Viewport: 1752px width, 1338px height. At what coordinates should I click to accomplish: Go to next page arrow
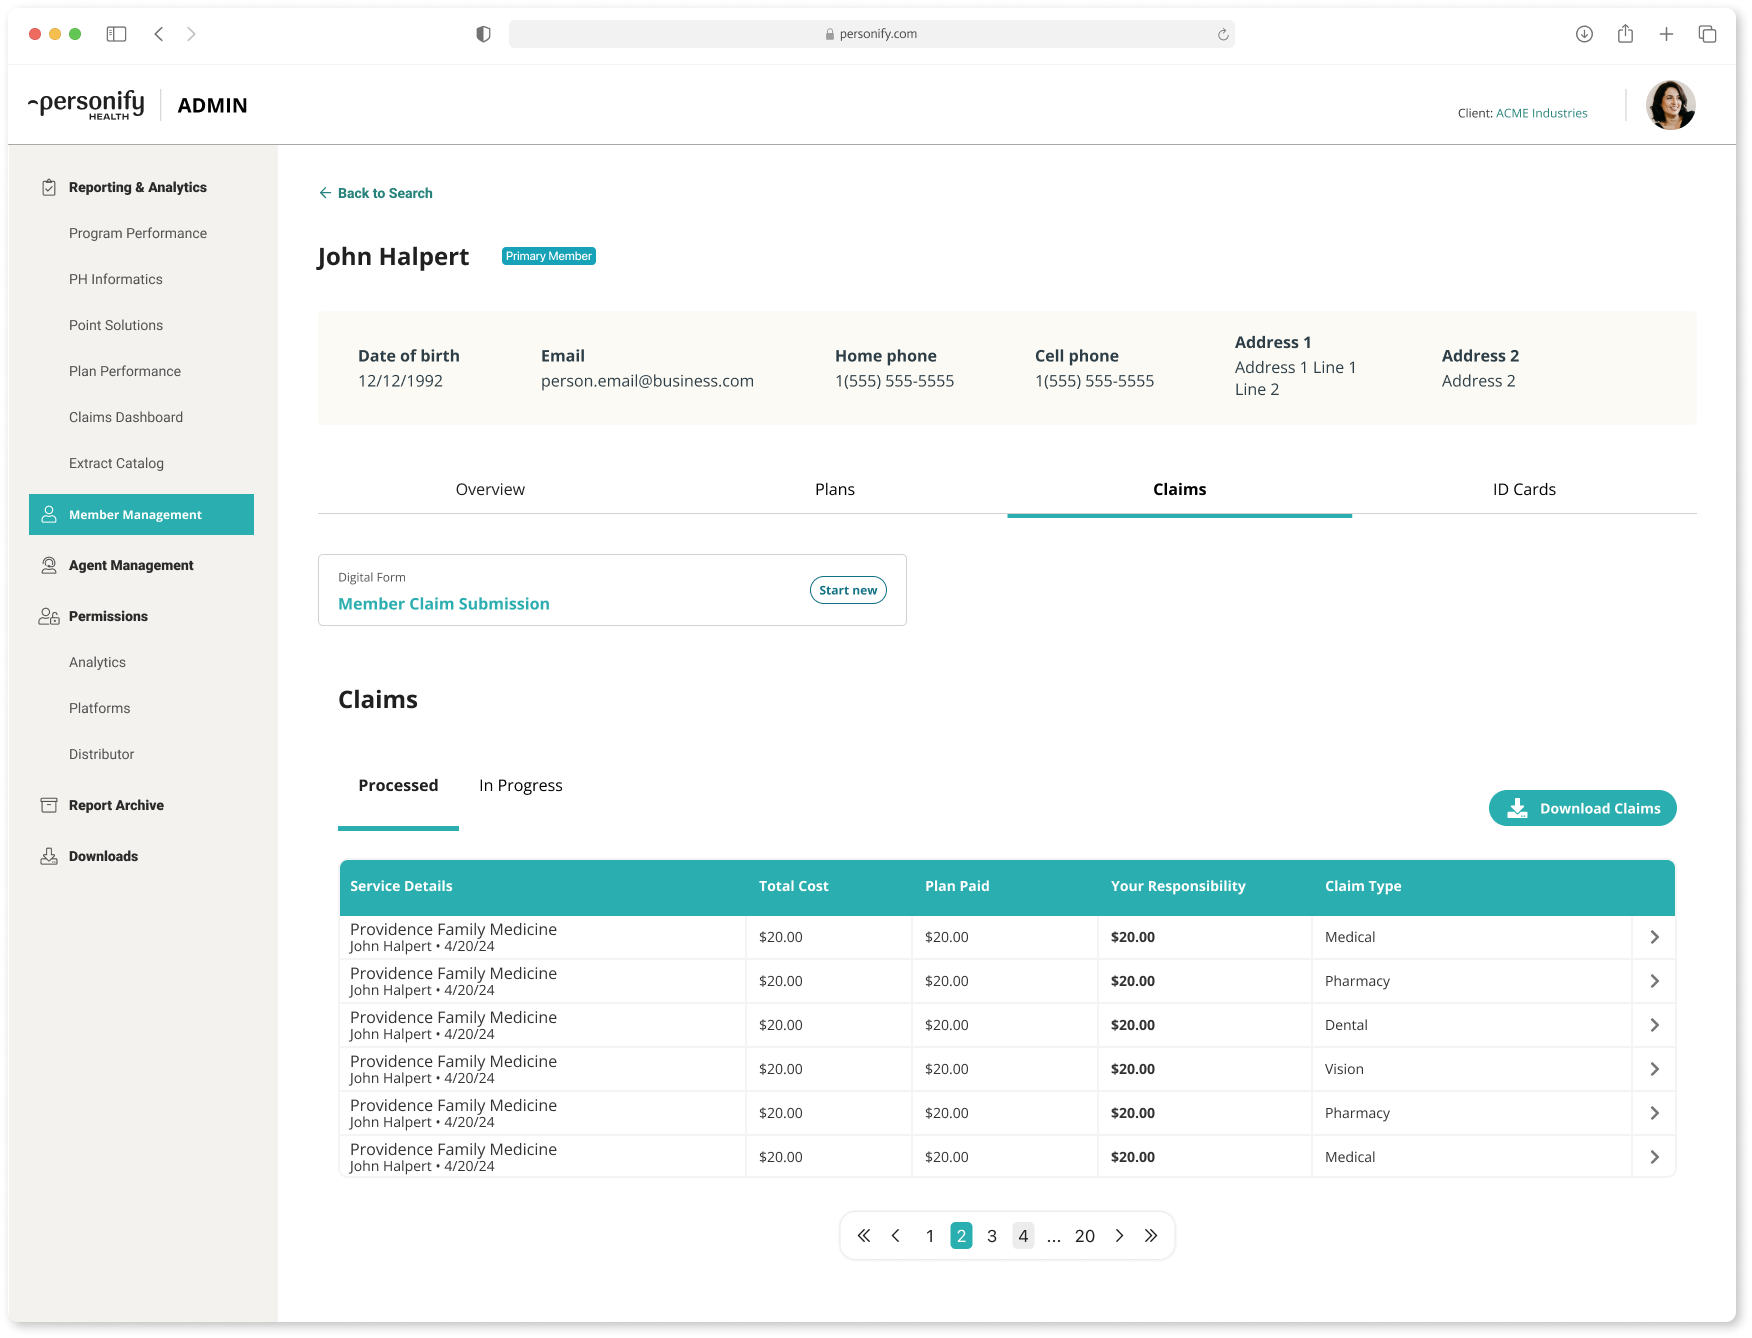(x=1120, y=1236)
